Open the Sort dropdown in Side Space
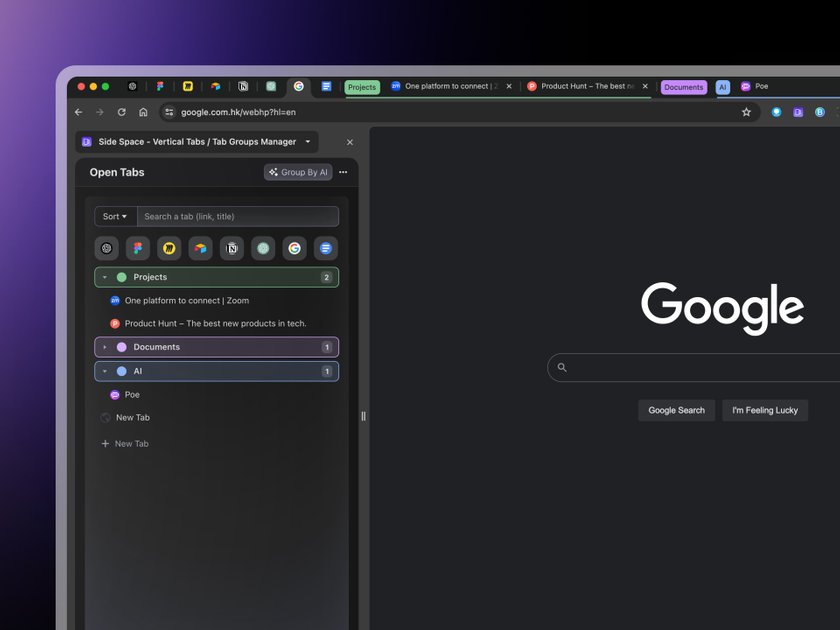The image size is (840, 630). [x=115, y=216]
